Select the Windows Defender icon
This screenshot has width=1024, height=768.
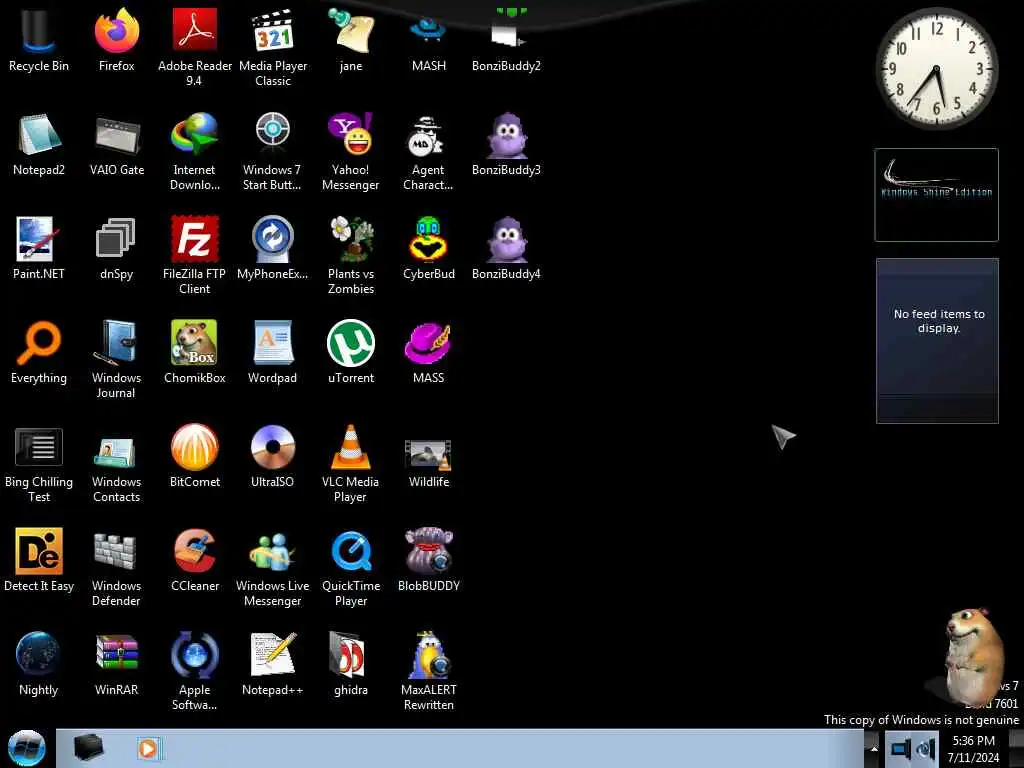tap(116, 568)
